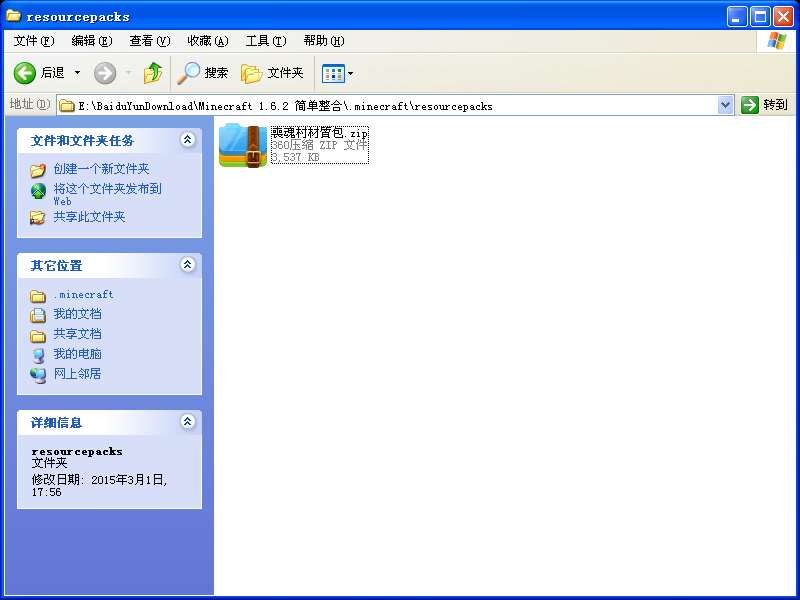Click the Windows flag logo
The image size is (800, 600).
(777, 41)
